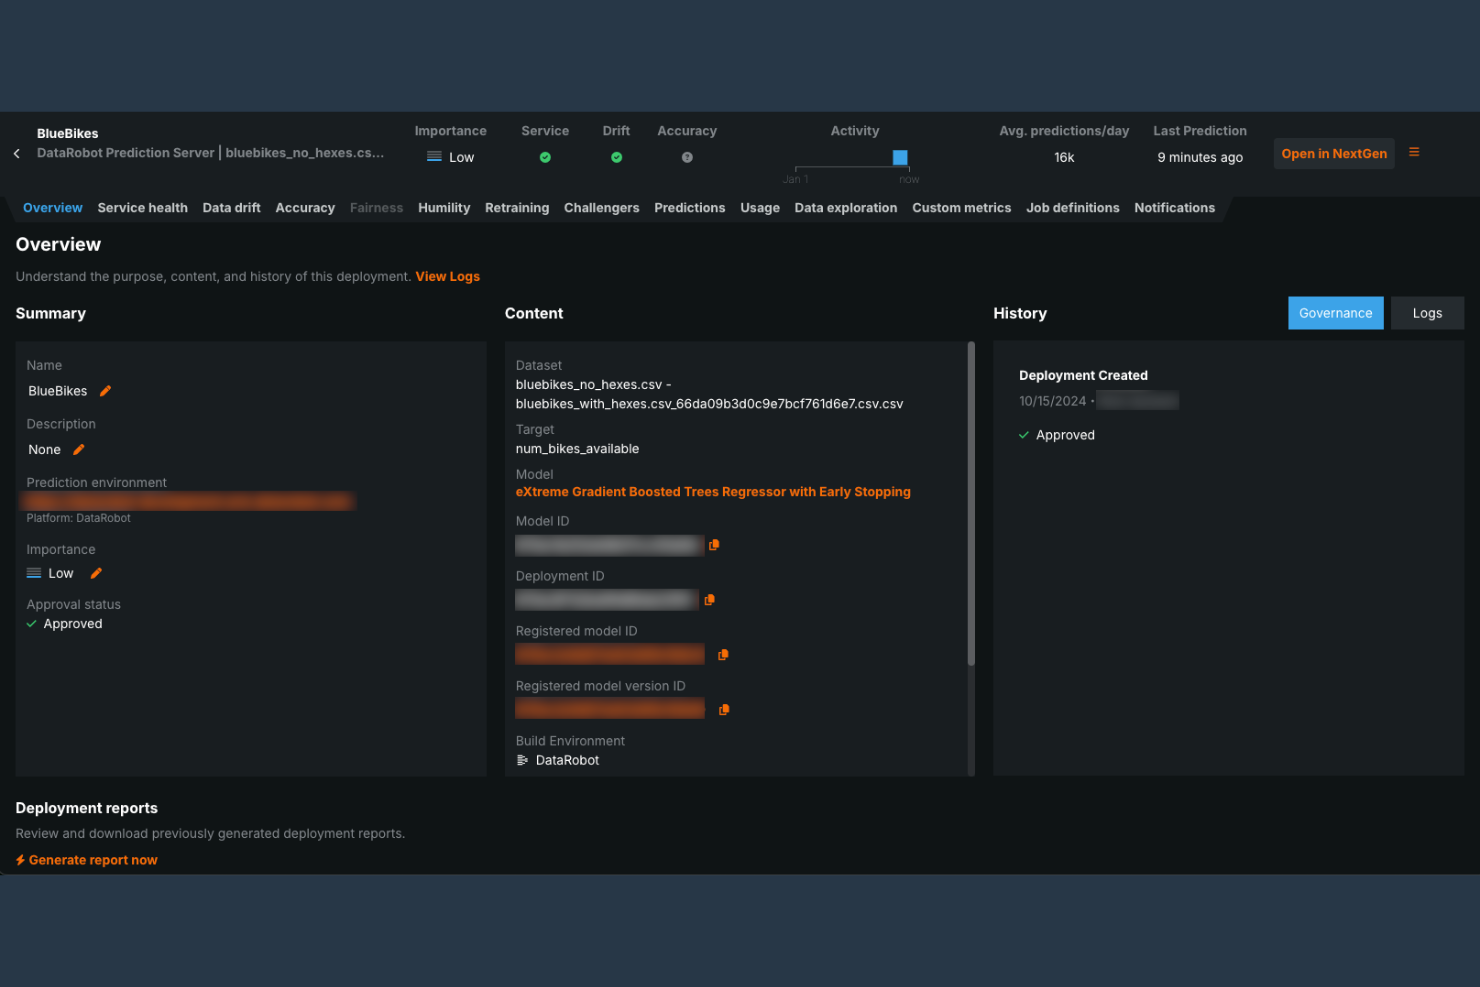Open the Service health tab
Image resolution: width=1480 pixels, height=987 pixels.
click(x=143, y=208)
